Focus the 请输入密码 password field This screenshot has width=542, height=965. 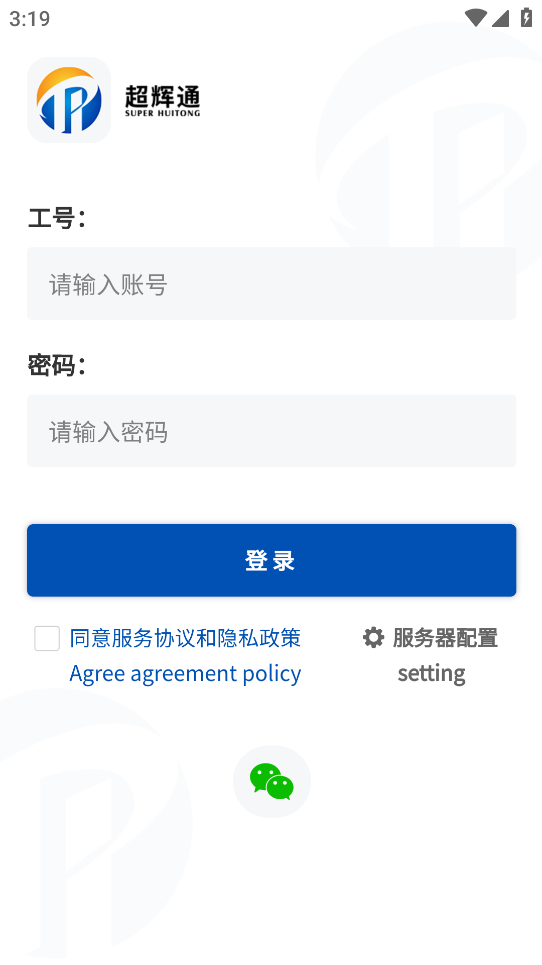click(271, 431)
